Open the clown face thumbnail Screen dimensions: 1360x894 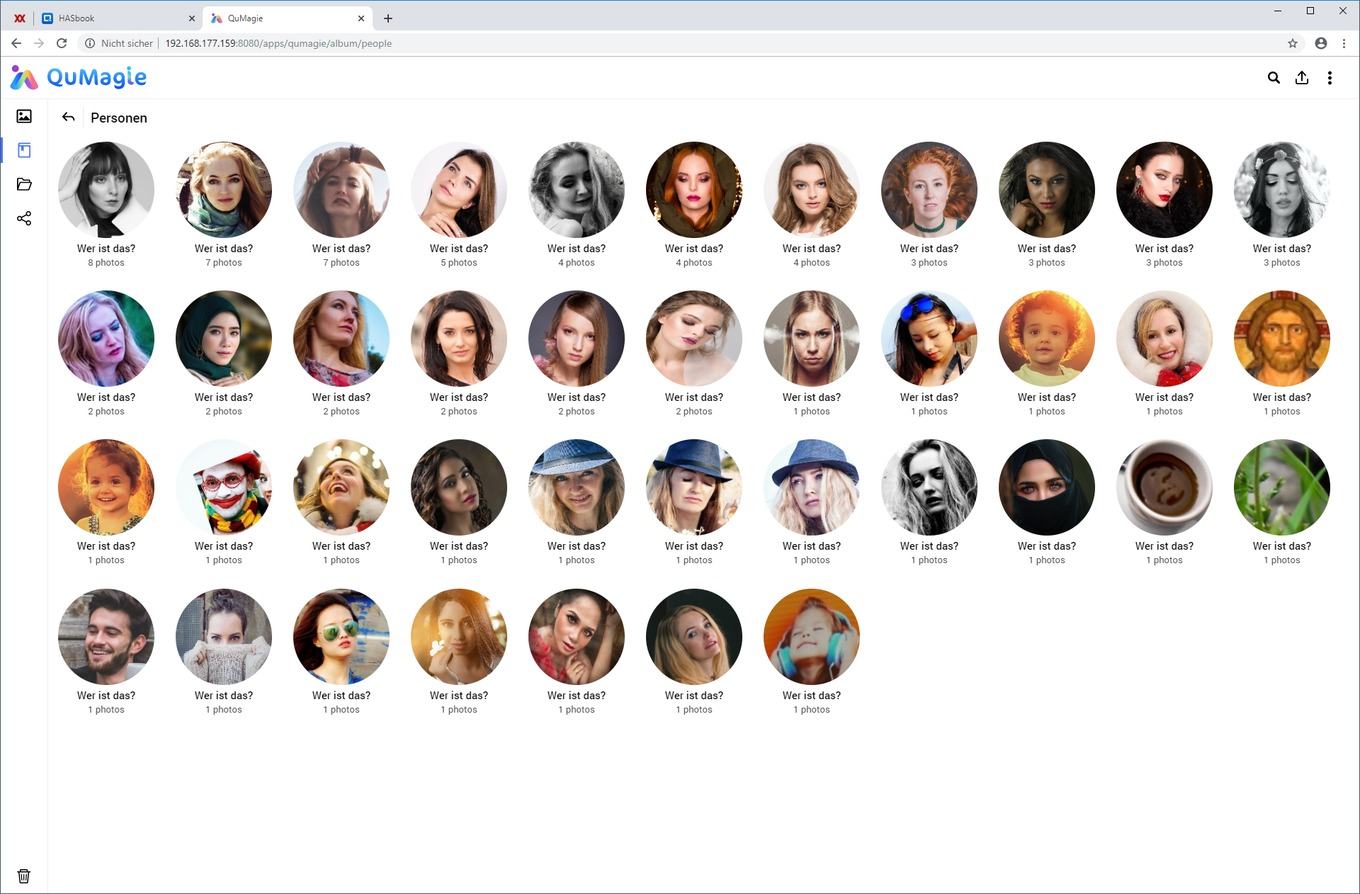(x=224, y=487)
